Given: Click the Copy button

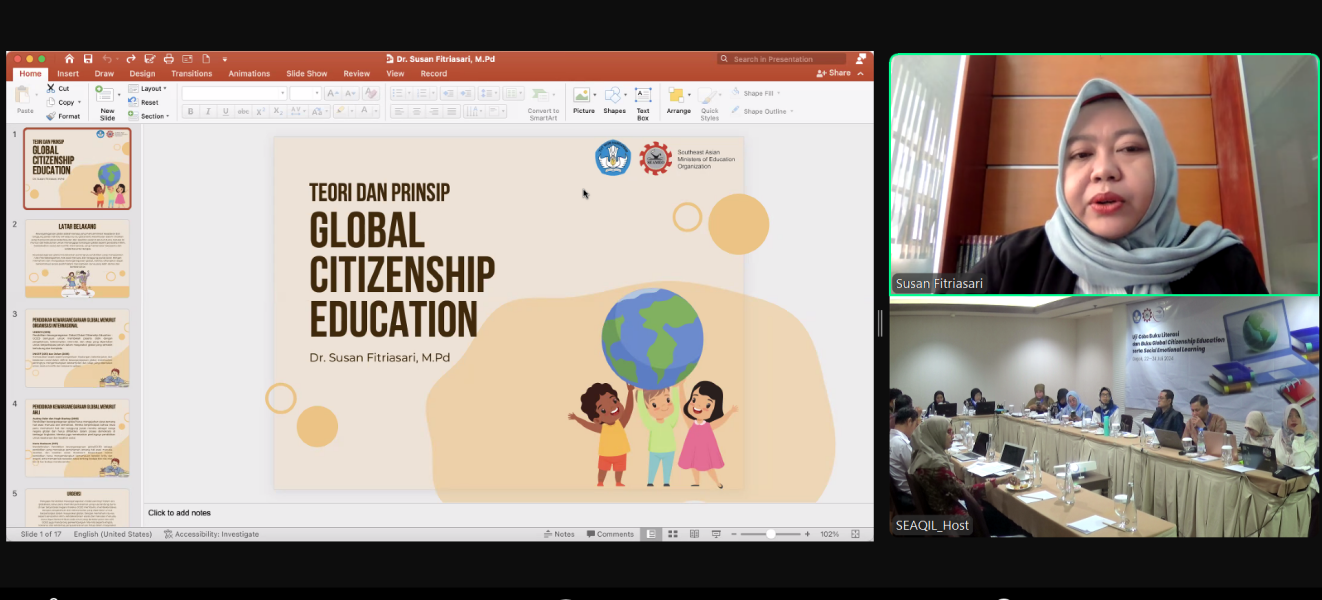Looking at the screenshot, I should [60, 102].
